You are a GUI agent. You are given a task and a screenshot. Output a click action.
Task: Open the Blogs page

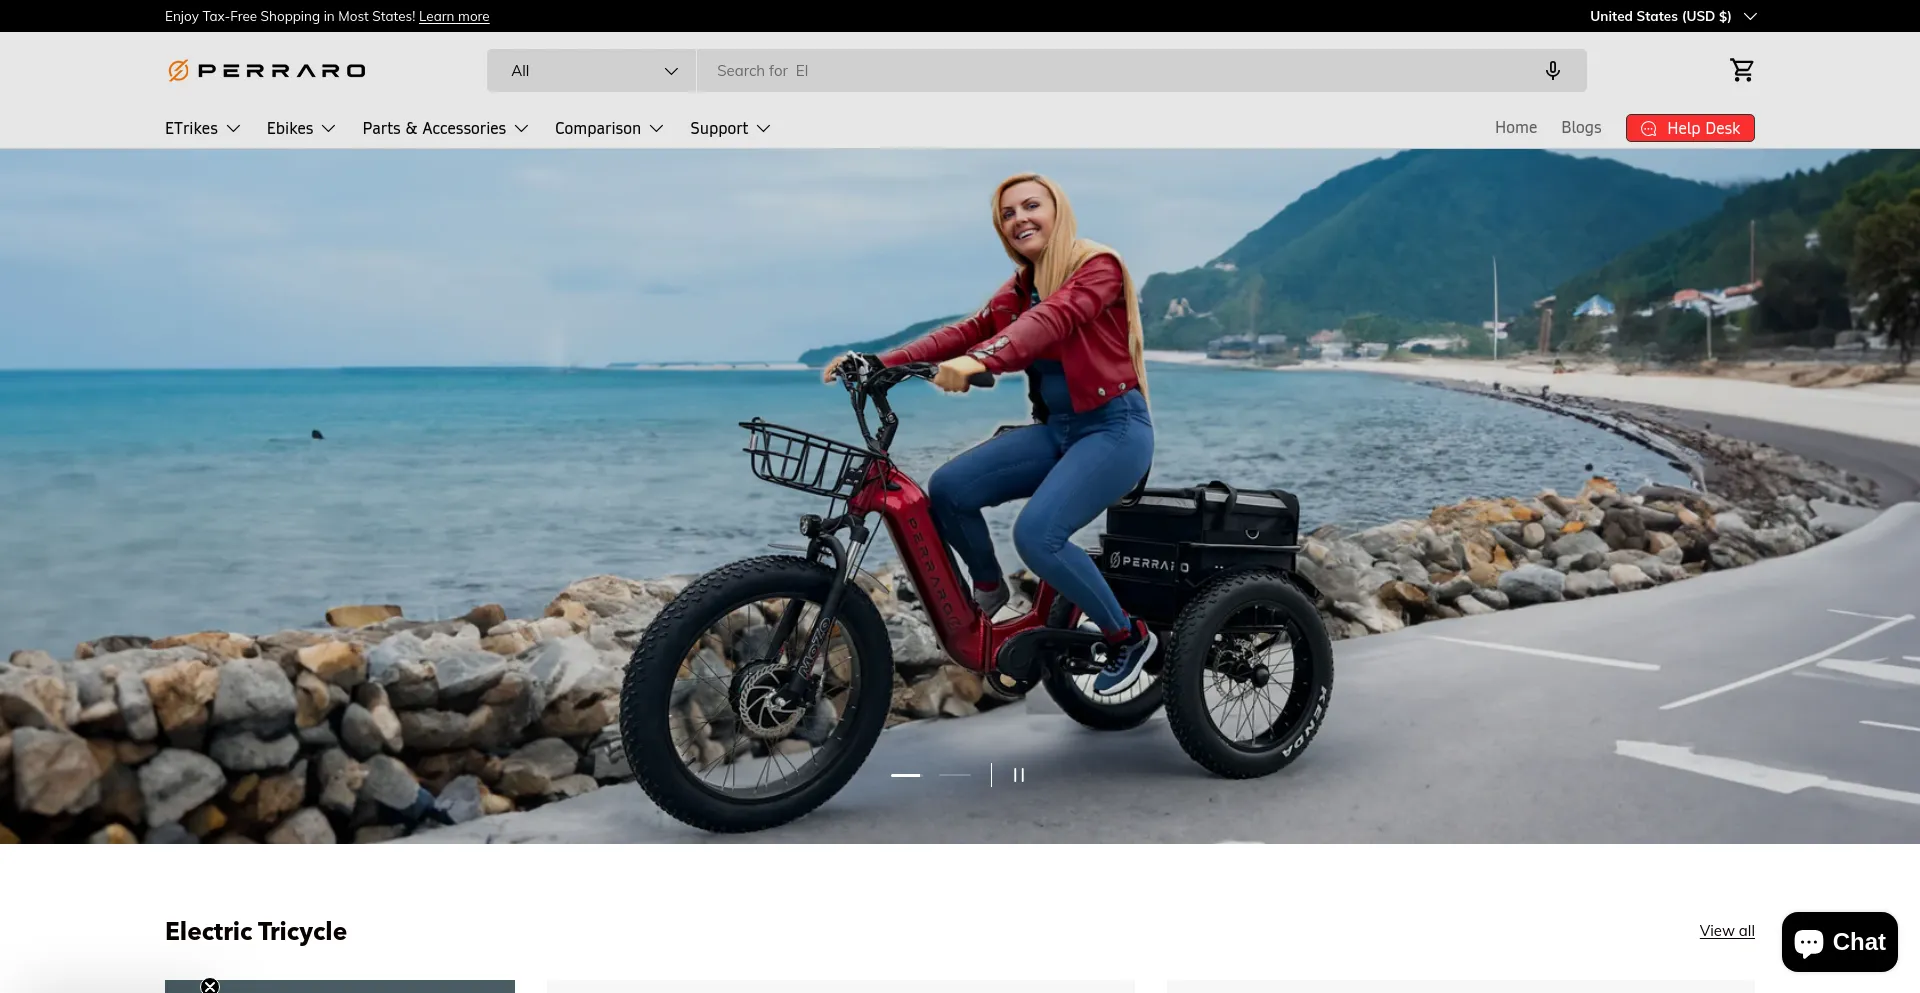click(1581, 127)
